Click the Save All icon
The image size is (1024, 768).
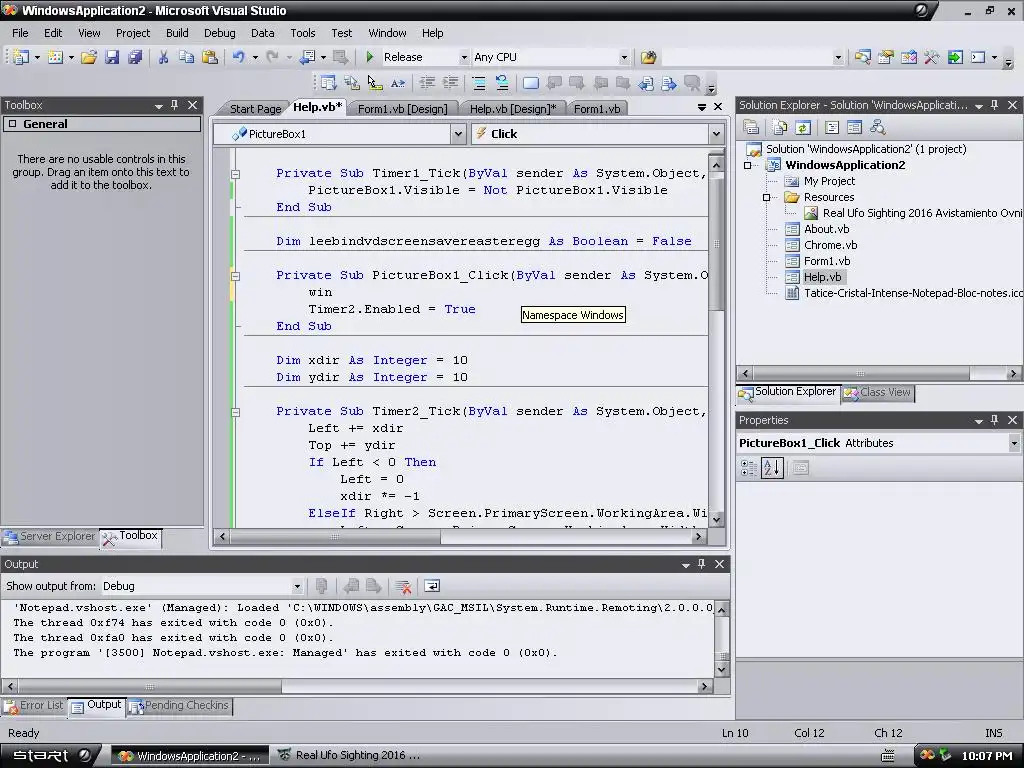[x=135, y=57]
